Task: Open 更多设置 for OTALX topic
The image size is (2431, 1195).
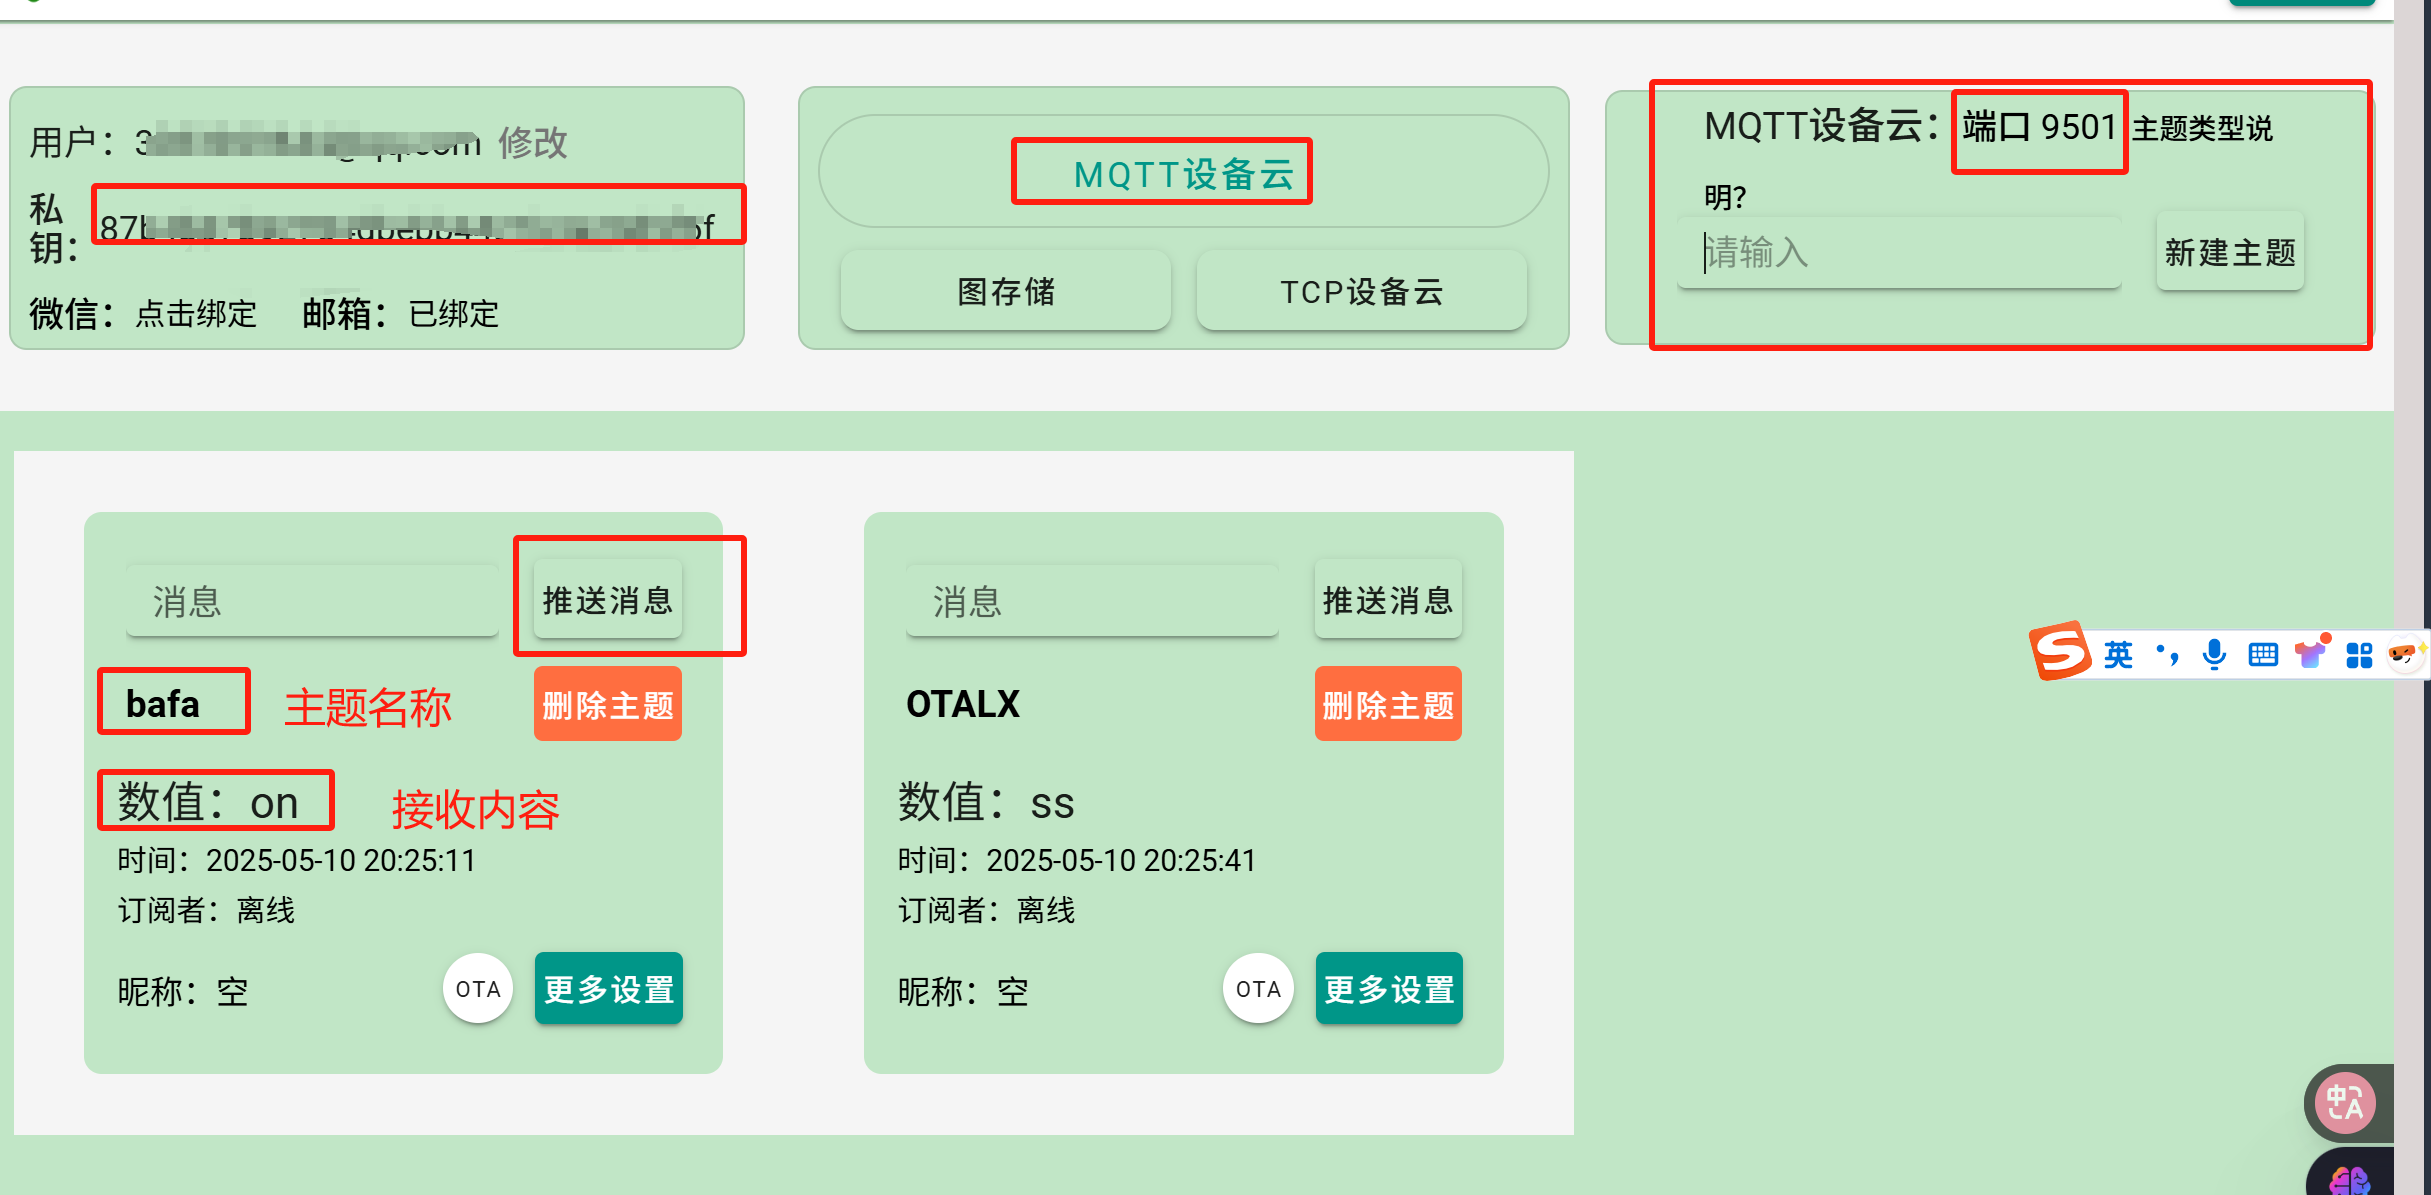Action: tap(1389, 989)
